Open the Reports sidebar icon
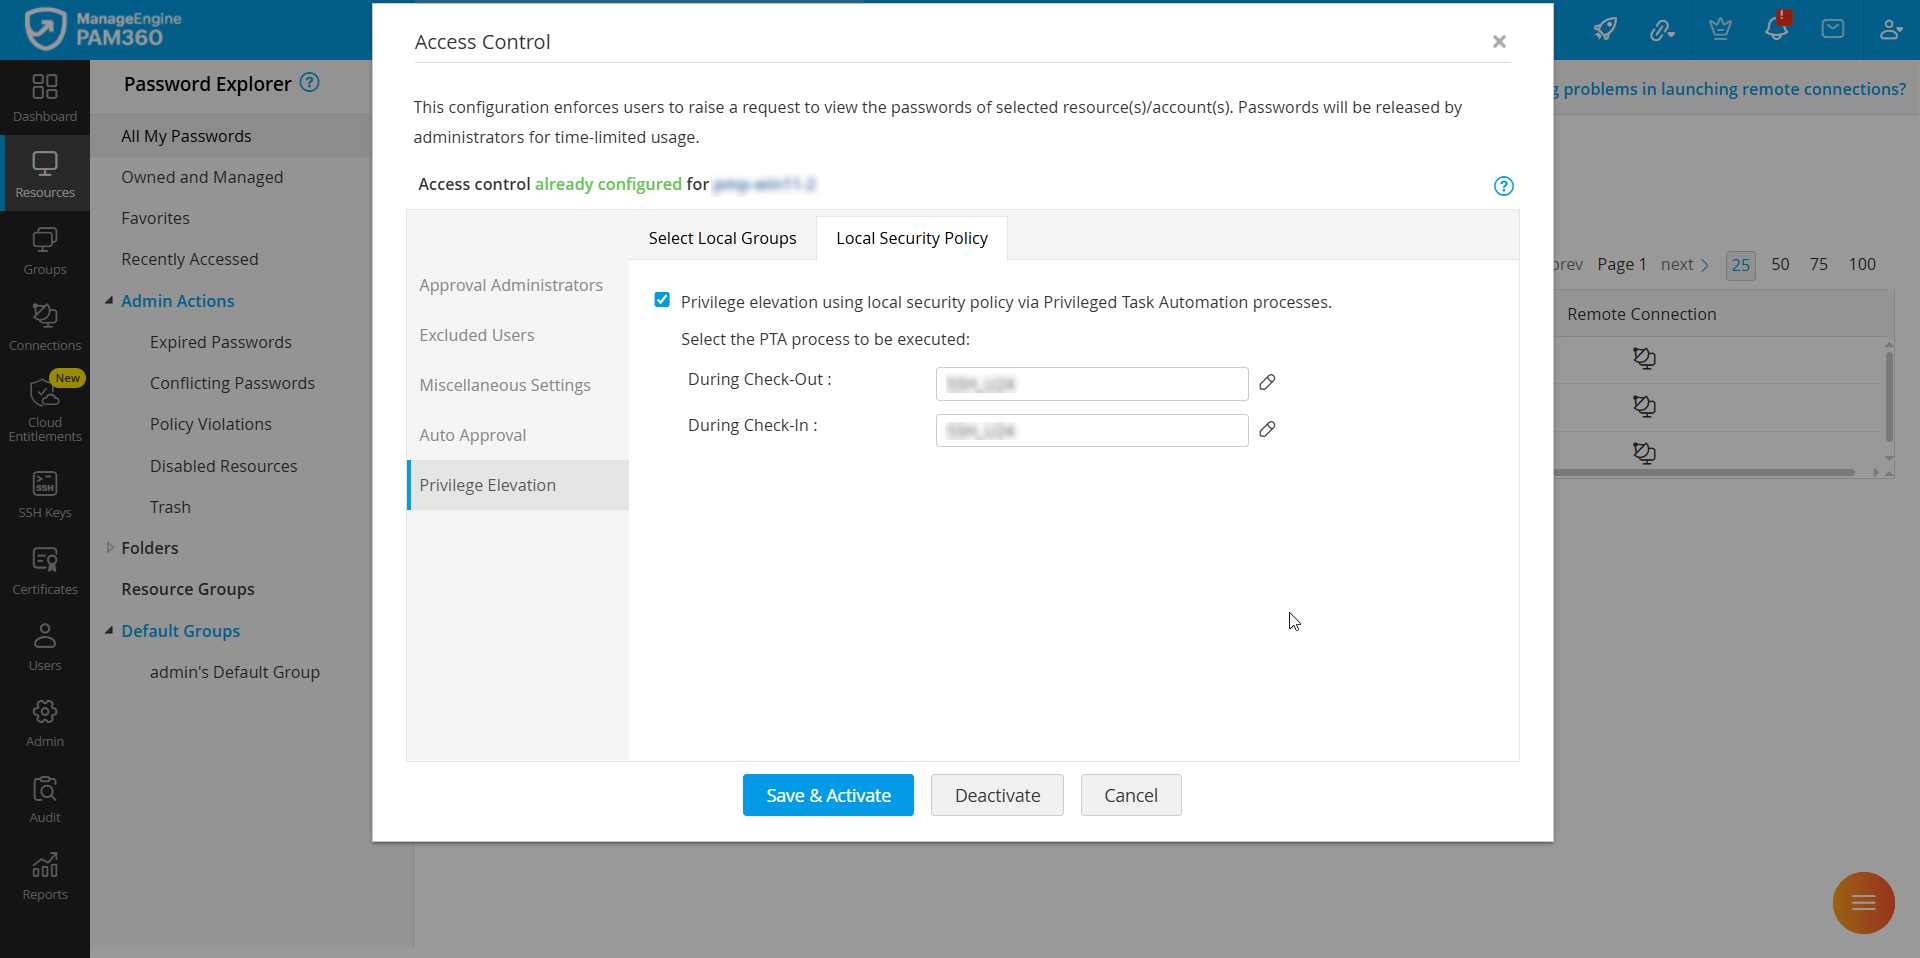Image resolution: width=1920 pixels, height=958 pixels. tap(45, 876)
